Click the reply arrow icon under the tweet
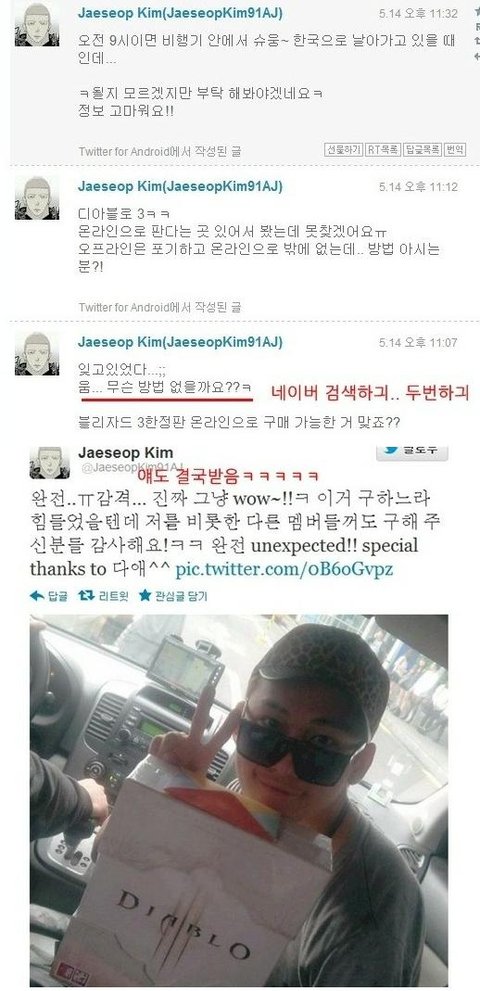480x991 pixels. (37, 596)
